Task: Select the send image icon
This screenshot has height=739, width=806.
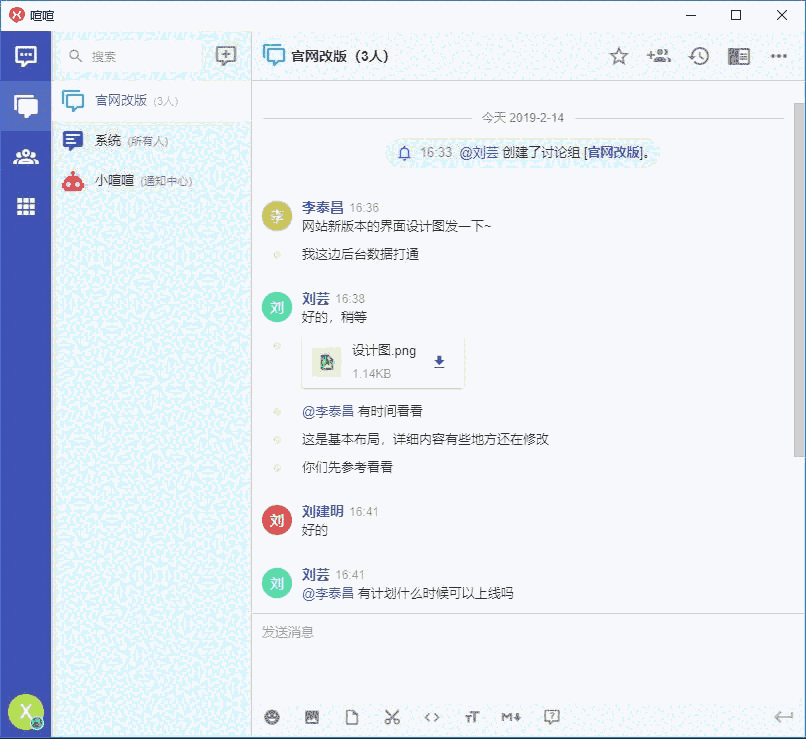Action: pyautogui.click(x=312, y=717)
